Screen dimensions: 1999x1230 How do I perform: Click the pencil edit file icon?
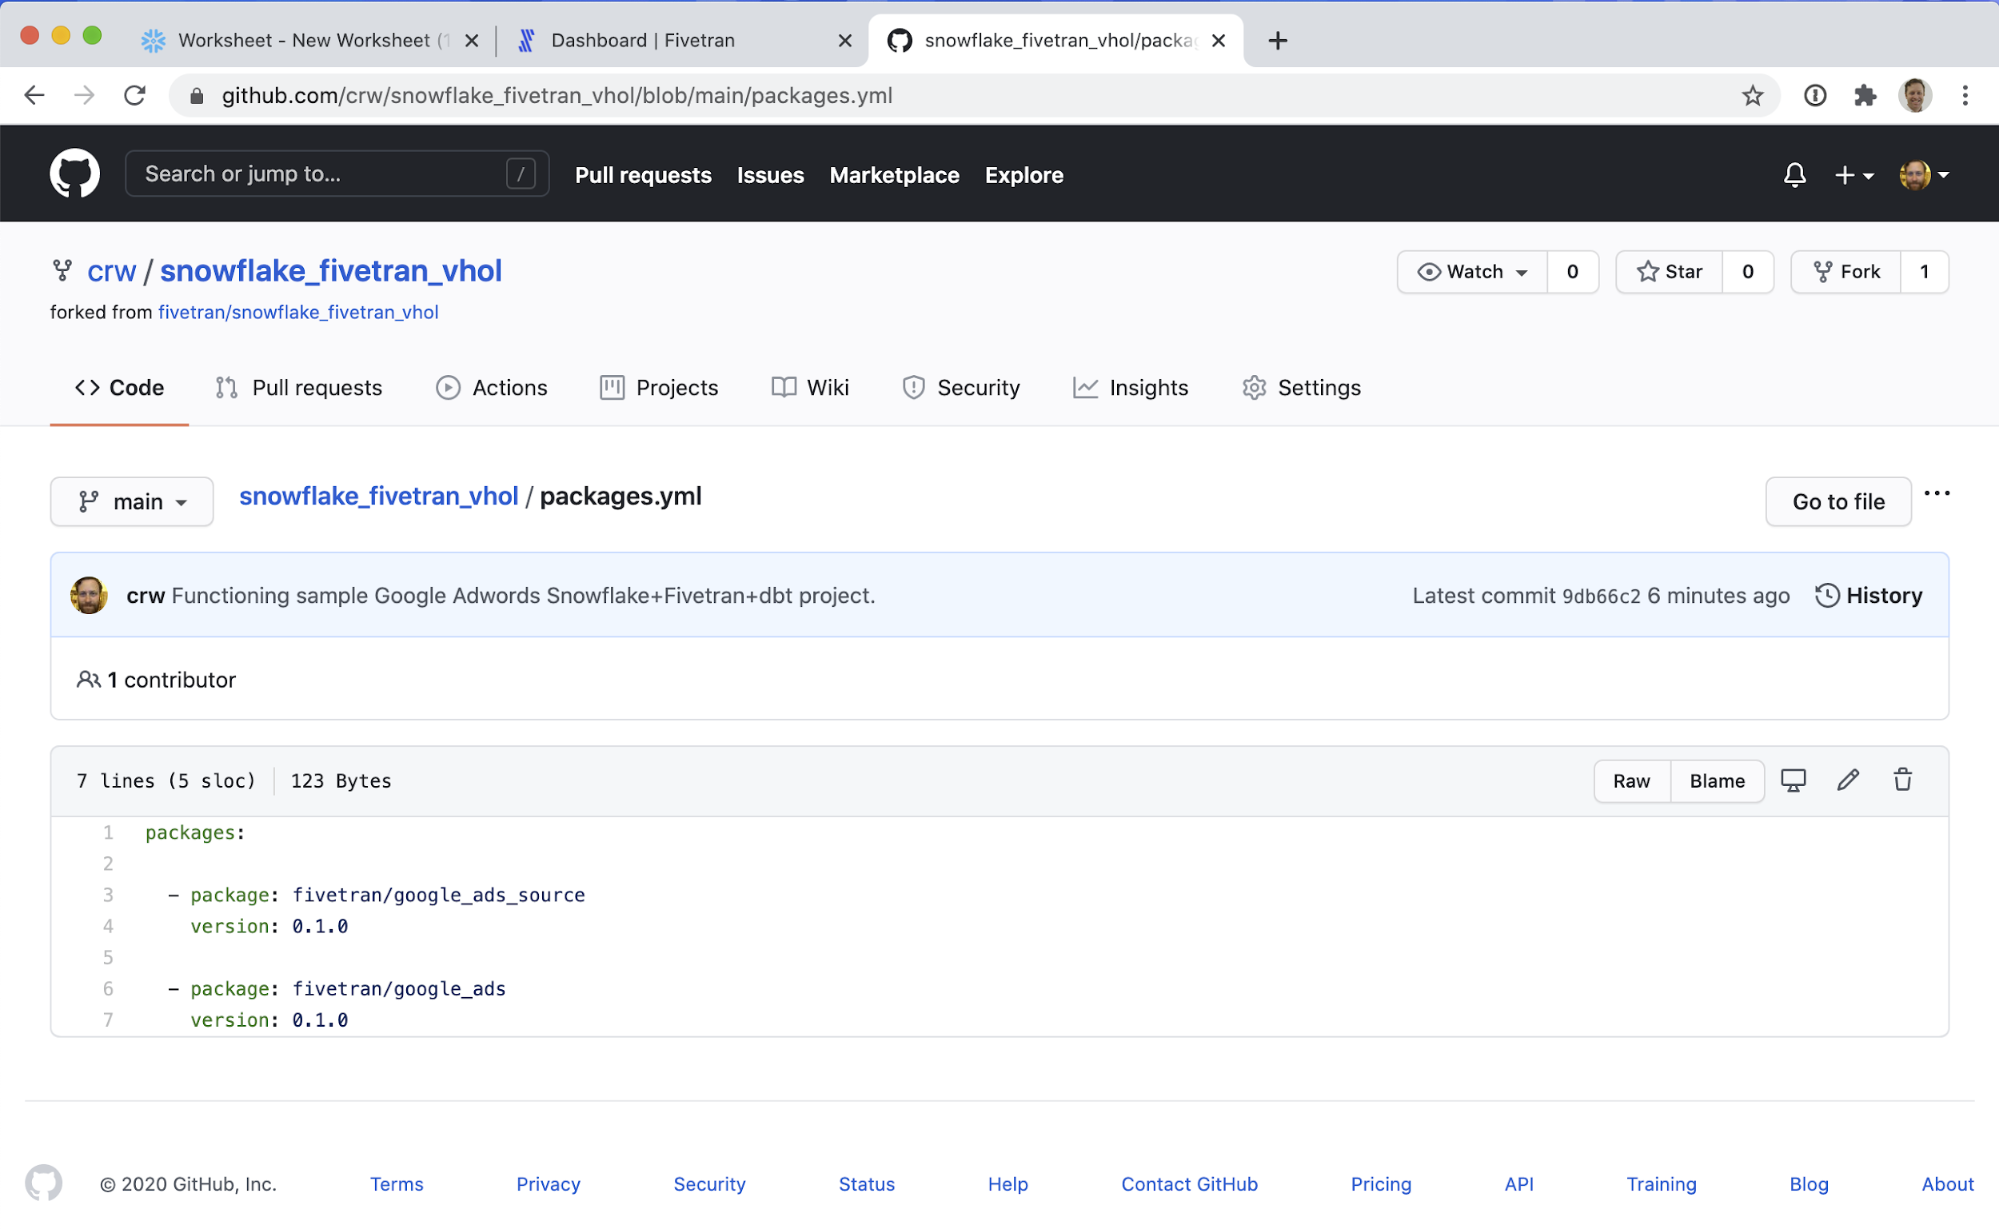[x=1847, y=780]
